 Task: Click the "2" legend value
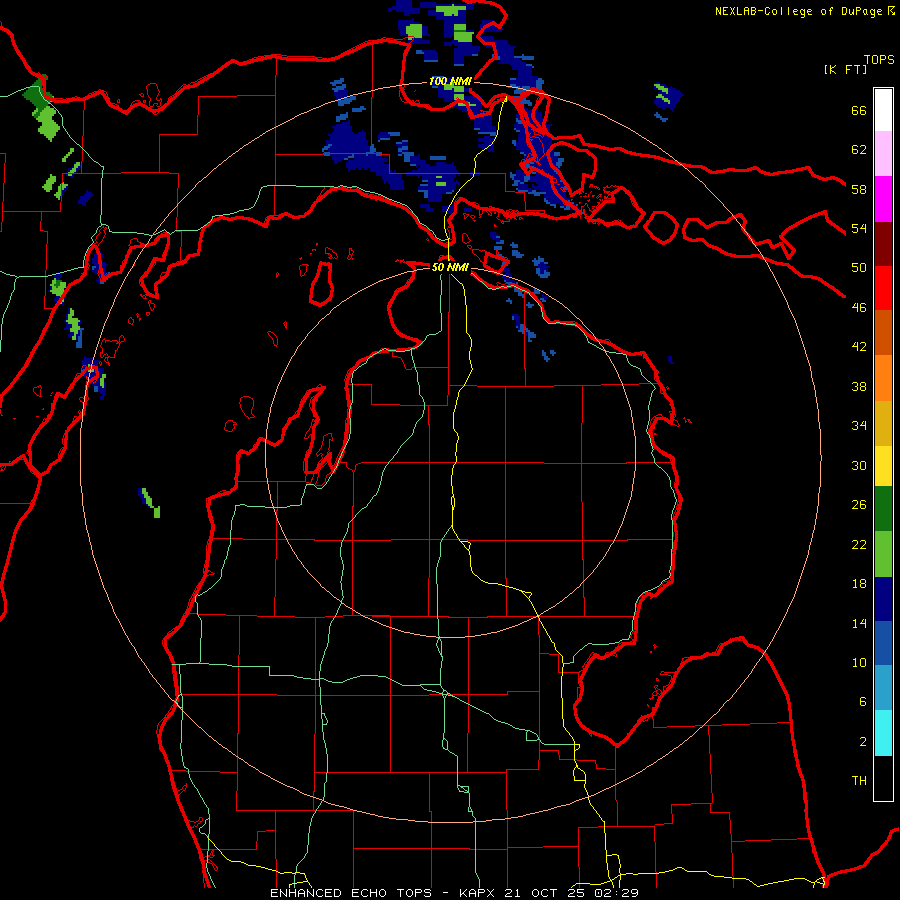[x=863, y=741]
